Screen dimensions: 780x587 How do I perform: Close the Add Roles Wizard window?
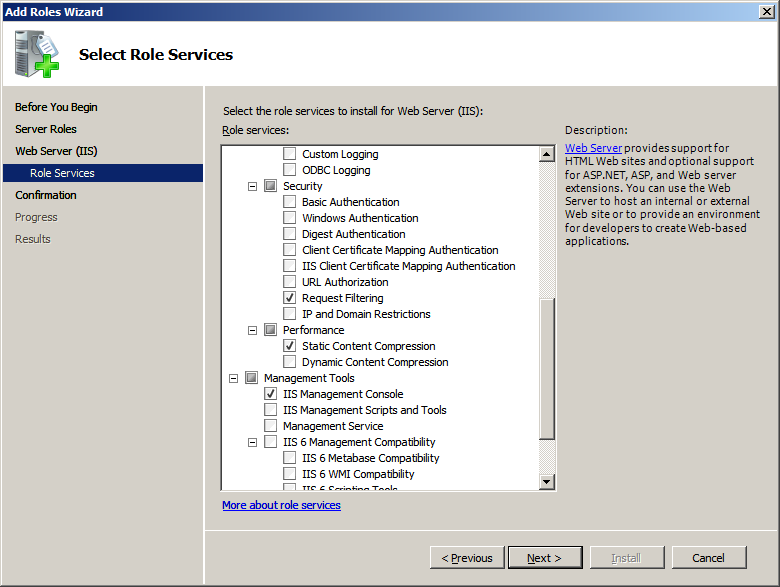coord(767,12)
